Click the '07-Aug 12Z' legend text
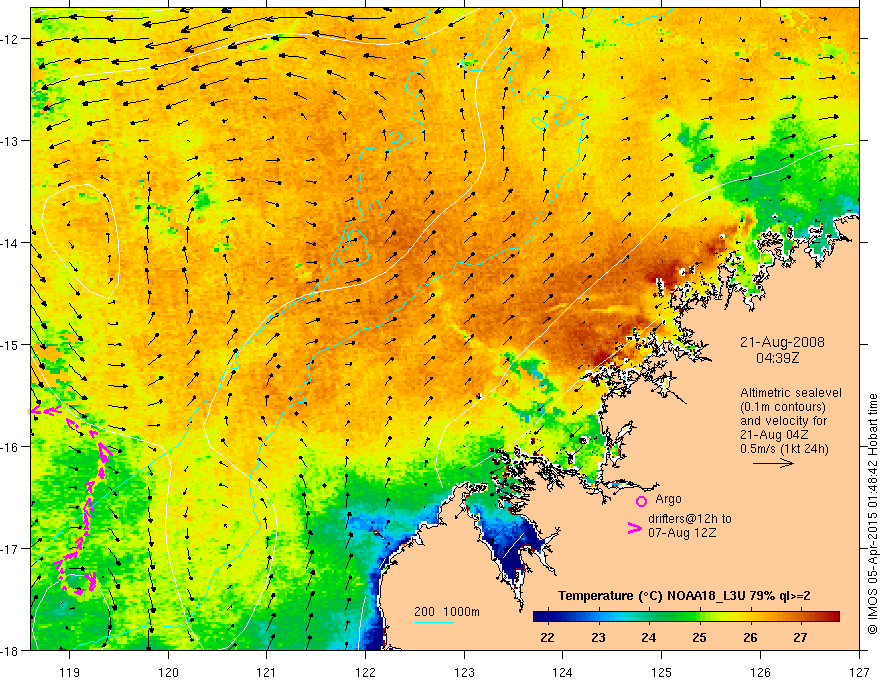Viewport: 880px width, 680px height. pos(682,533)
